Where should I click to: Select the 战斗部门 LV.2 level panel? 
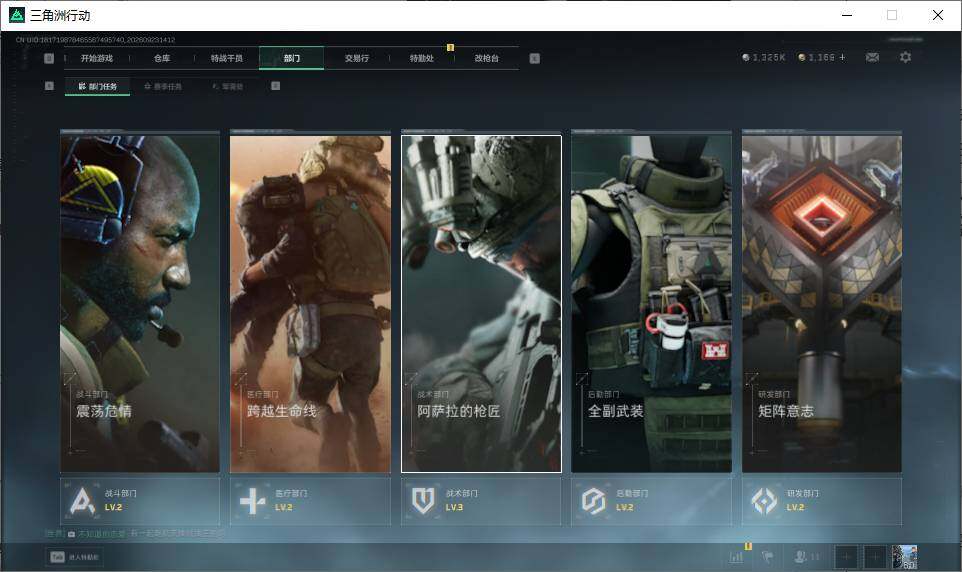tap(140, 501)
